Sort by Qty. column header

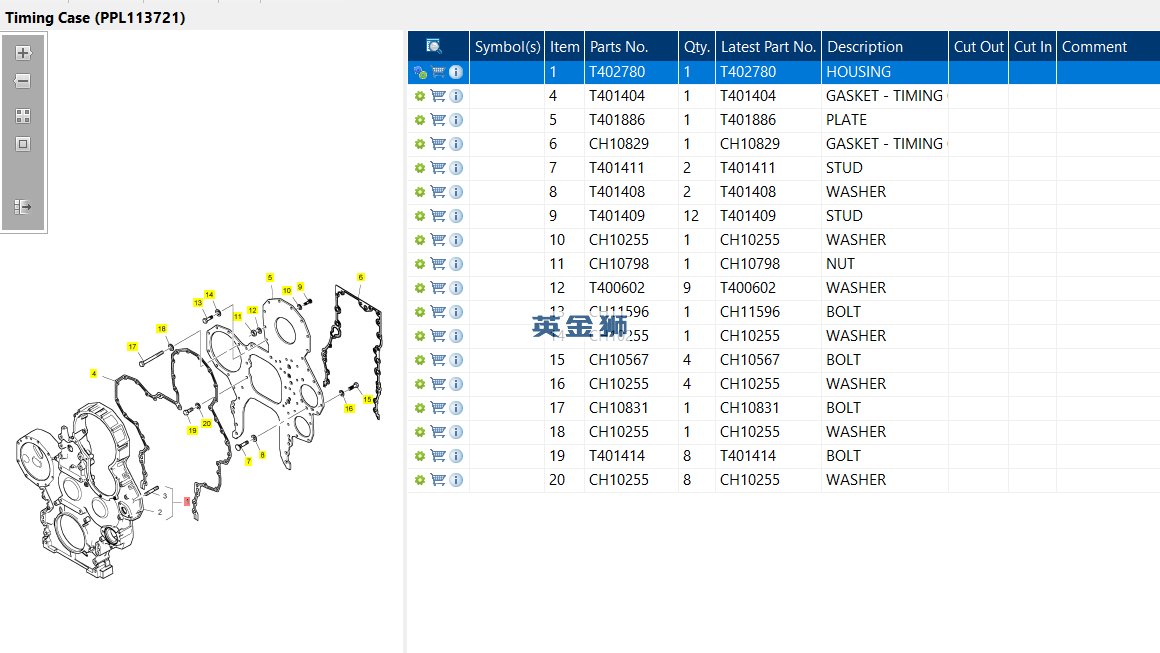(x=696, y=46)
